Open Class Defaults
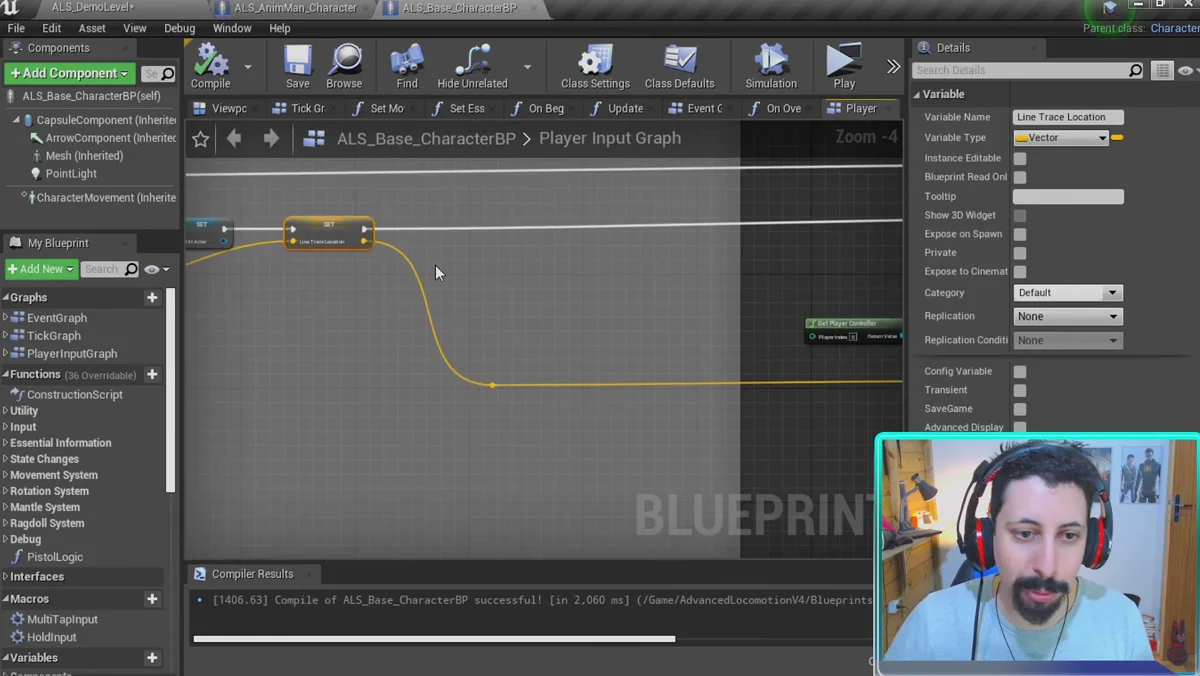 coord(680,61)
